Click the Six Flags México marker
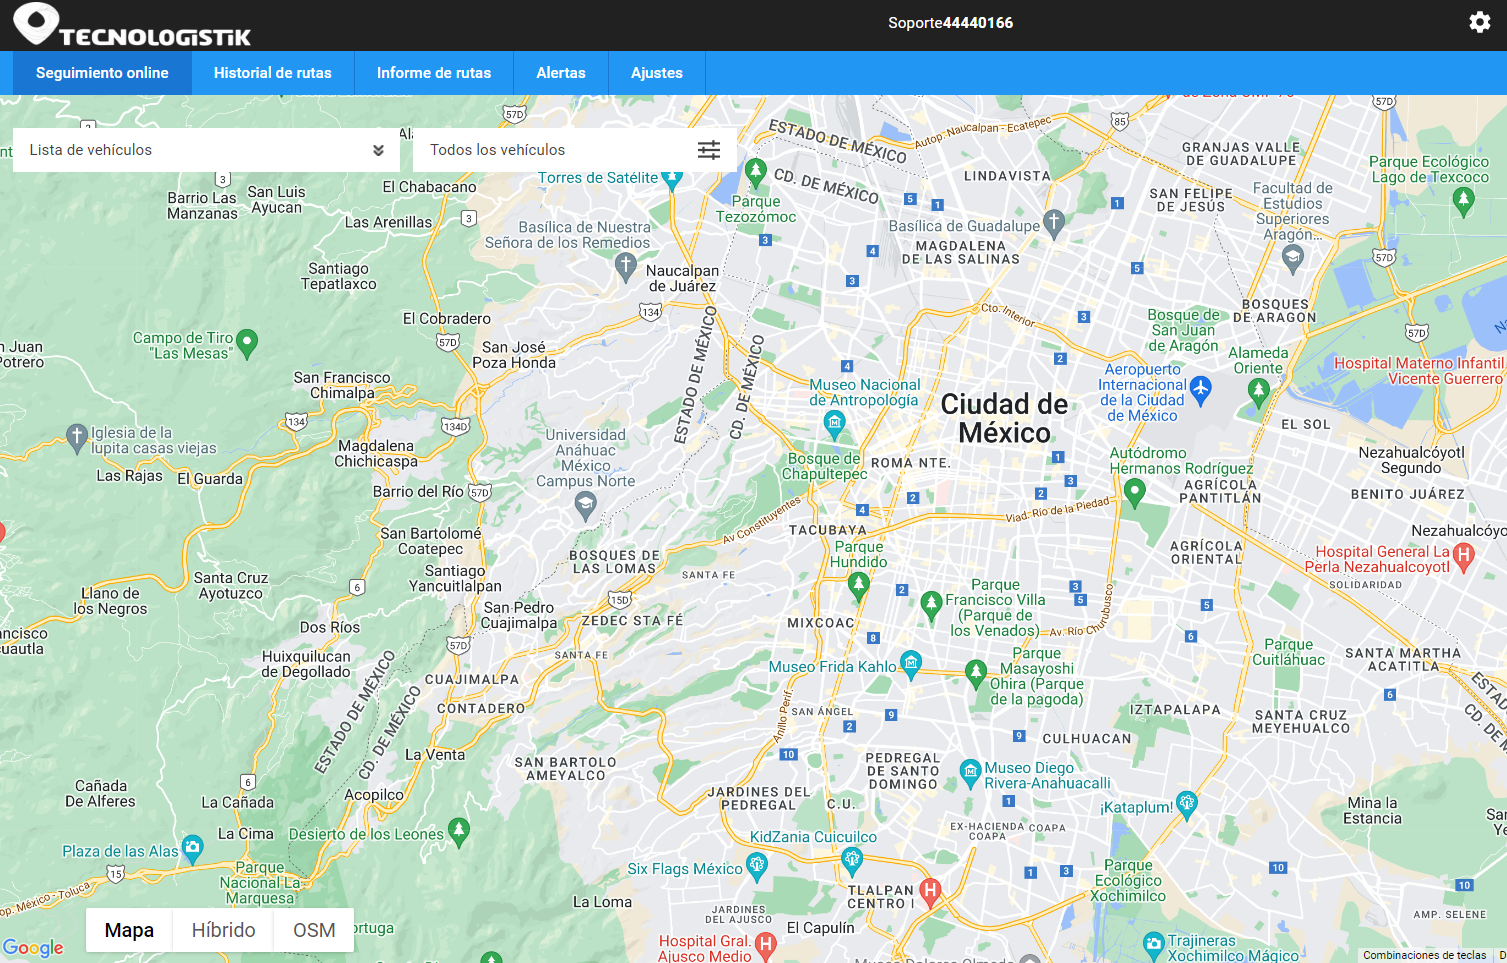Viewport: 1507px width, 963px height. [757, 867]
